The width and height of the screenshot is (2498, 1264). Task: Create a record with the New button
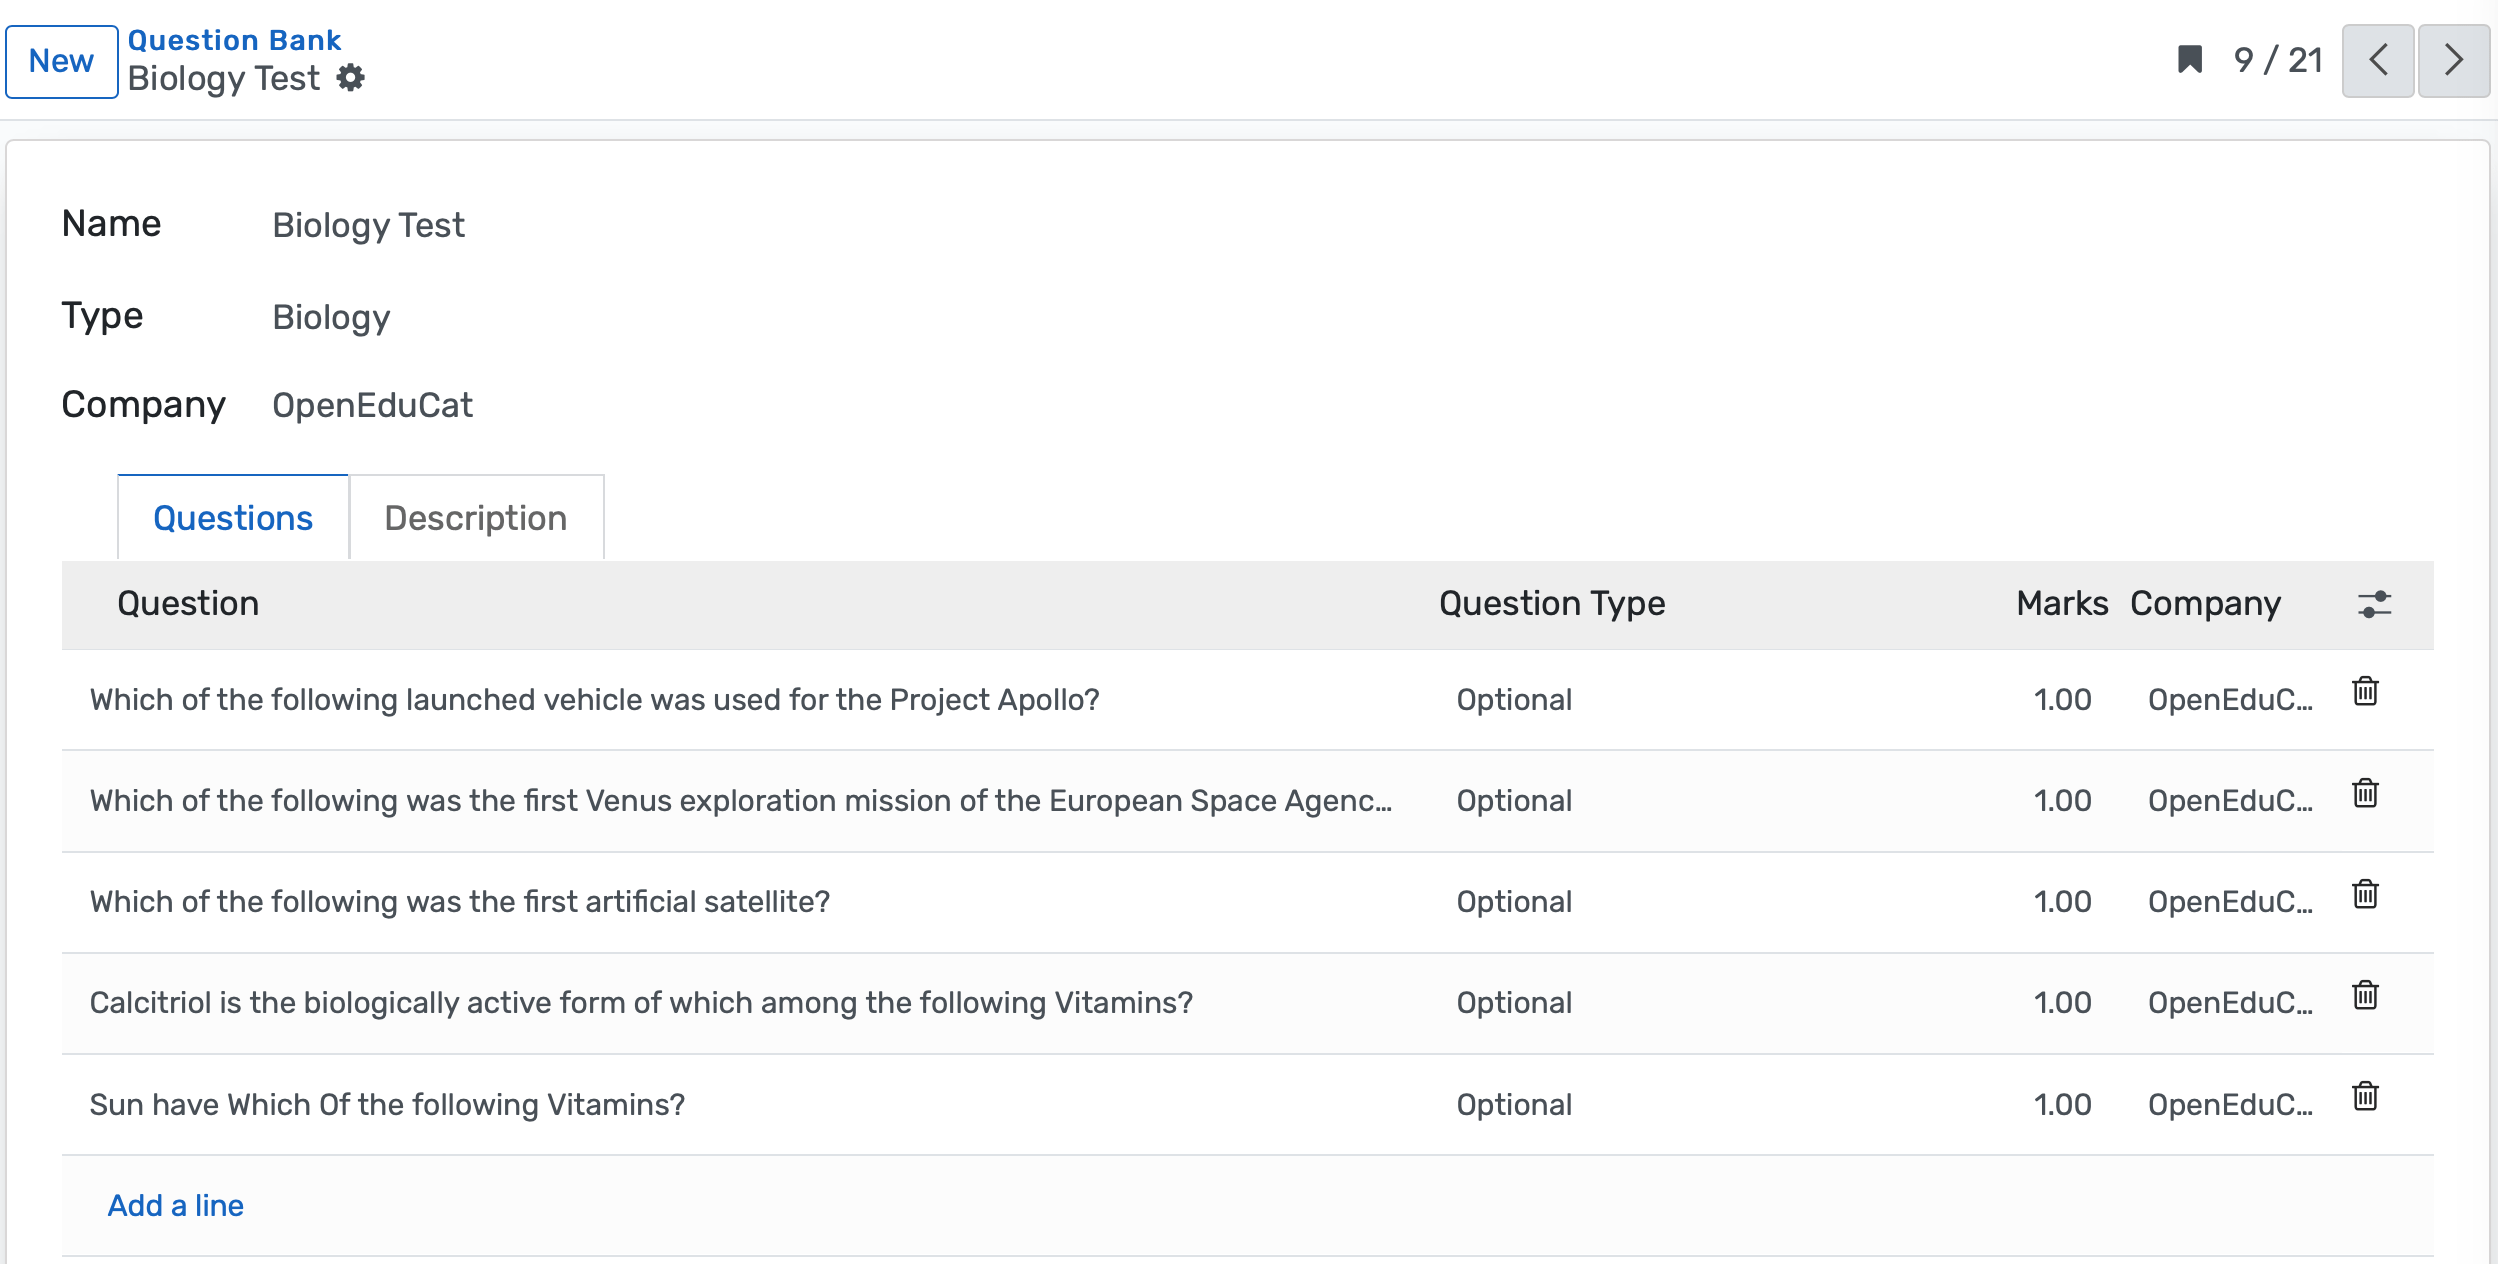click(x=62, y=61)
